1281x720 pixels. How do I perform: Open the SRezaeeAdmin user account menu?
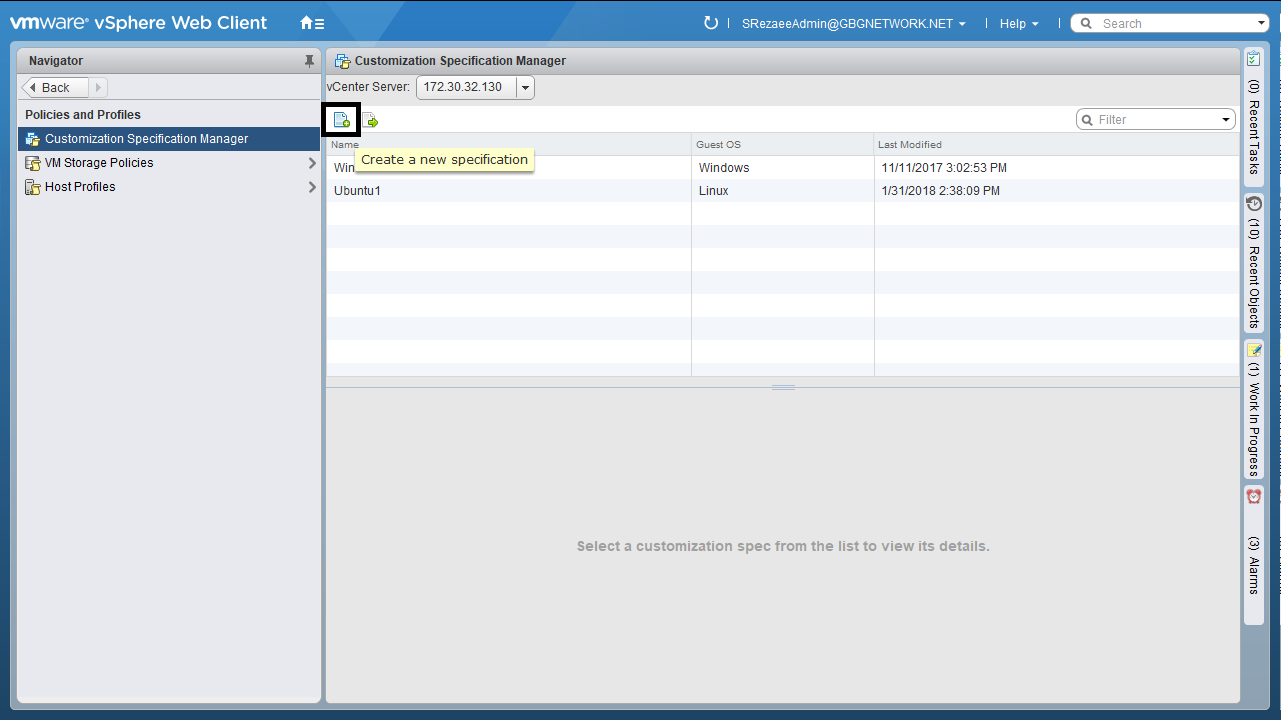click(x=853, y=24)
